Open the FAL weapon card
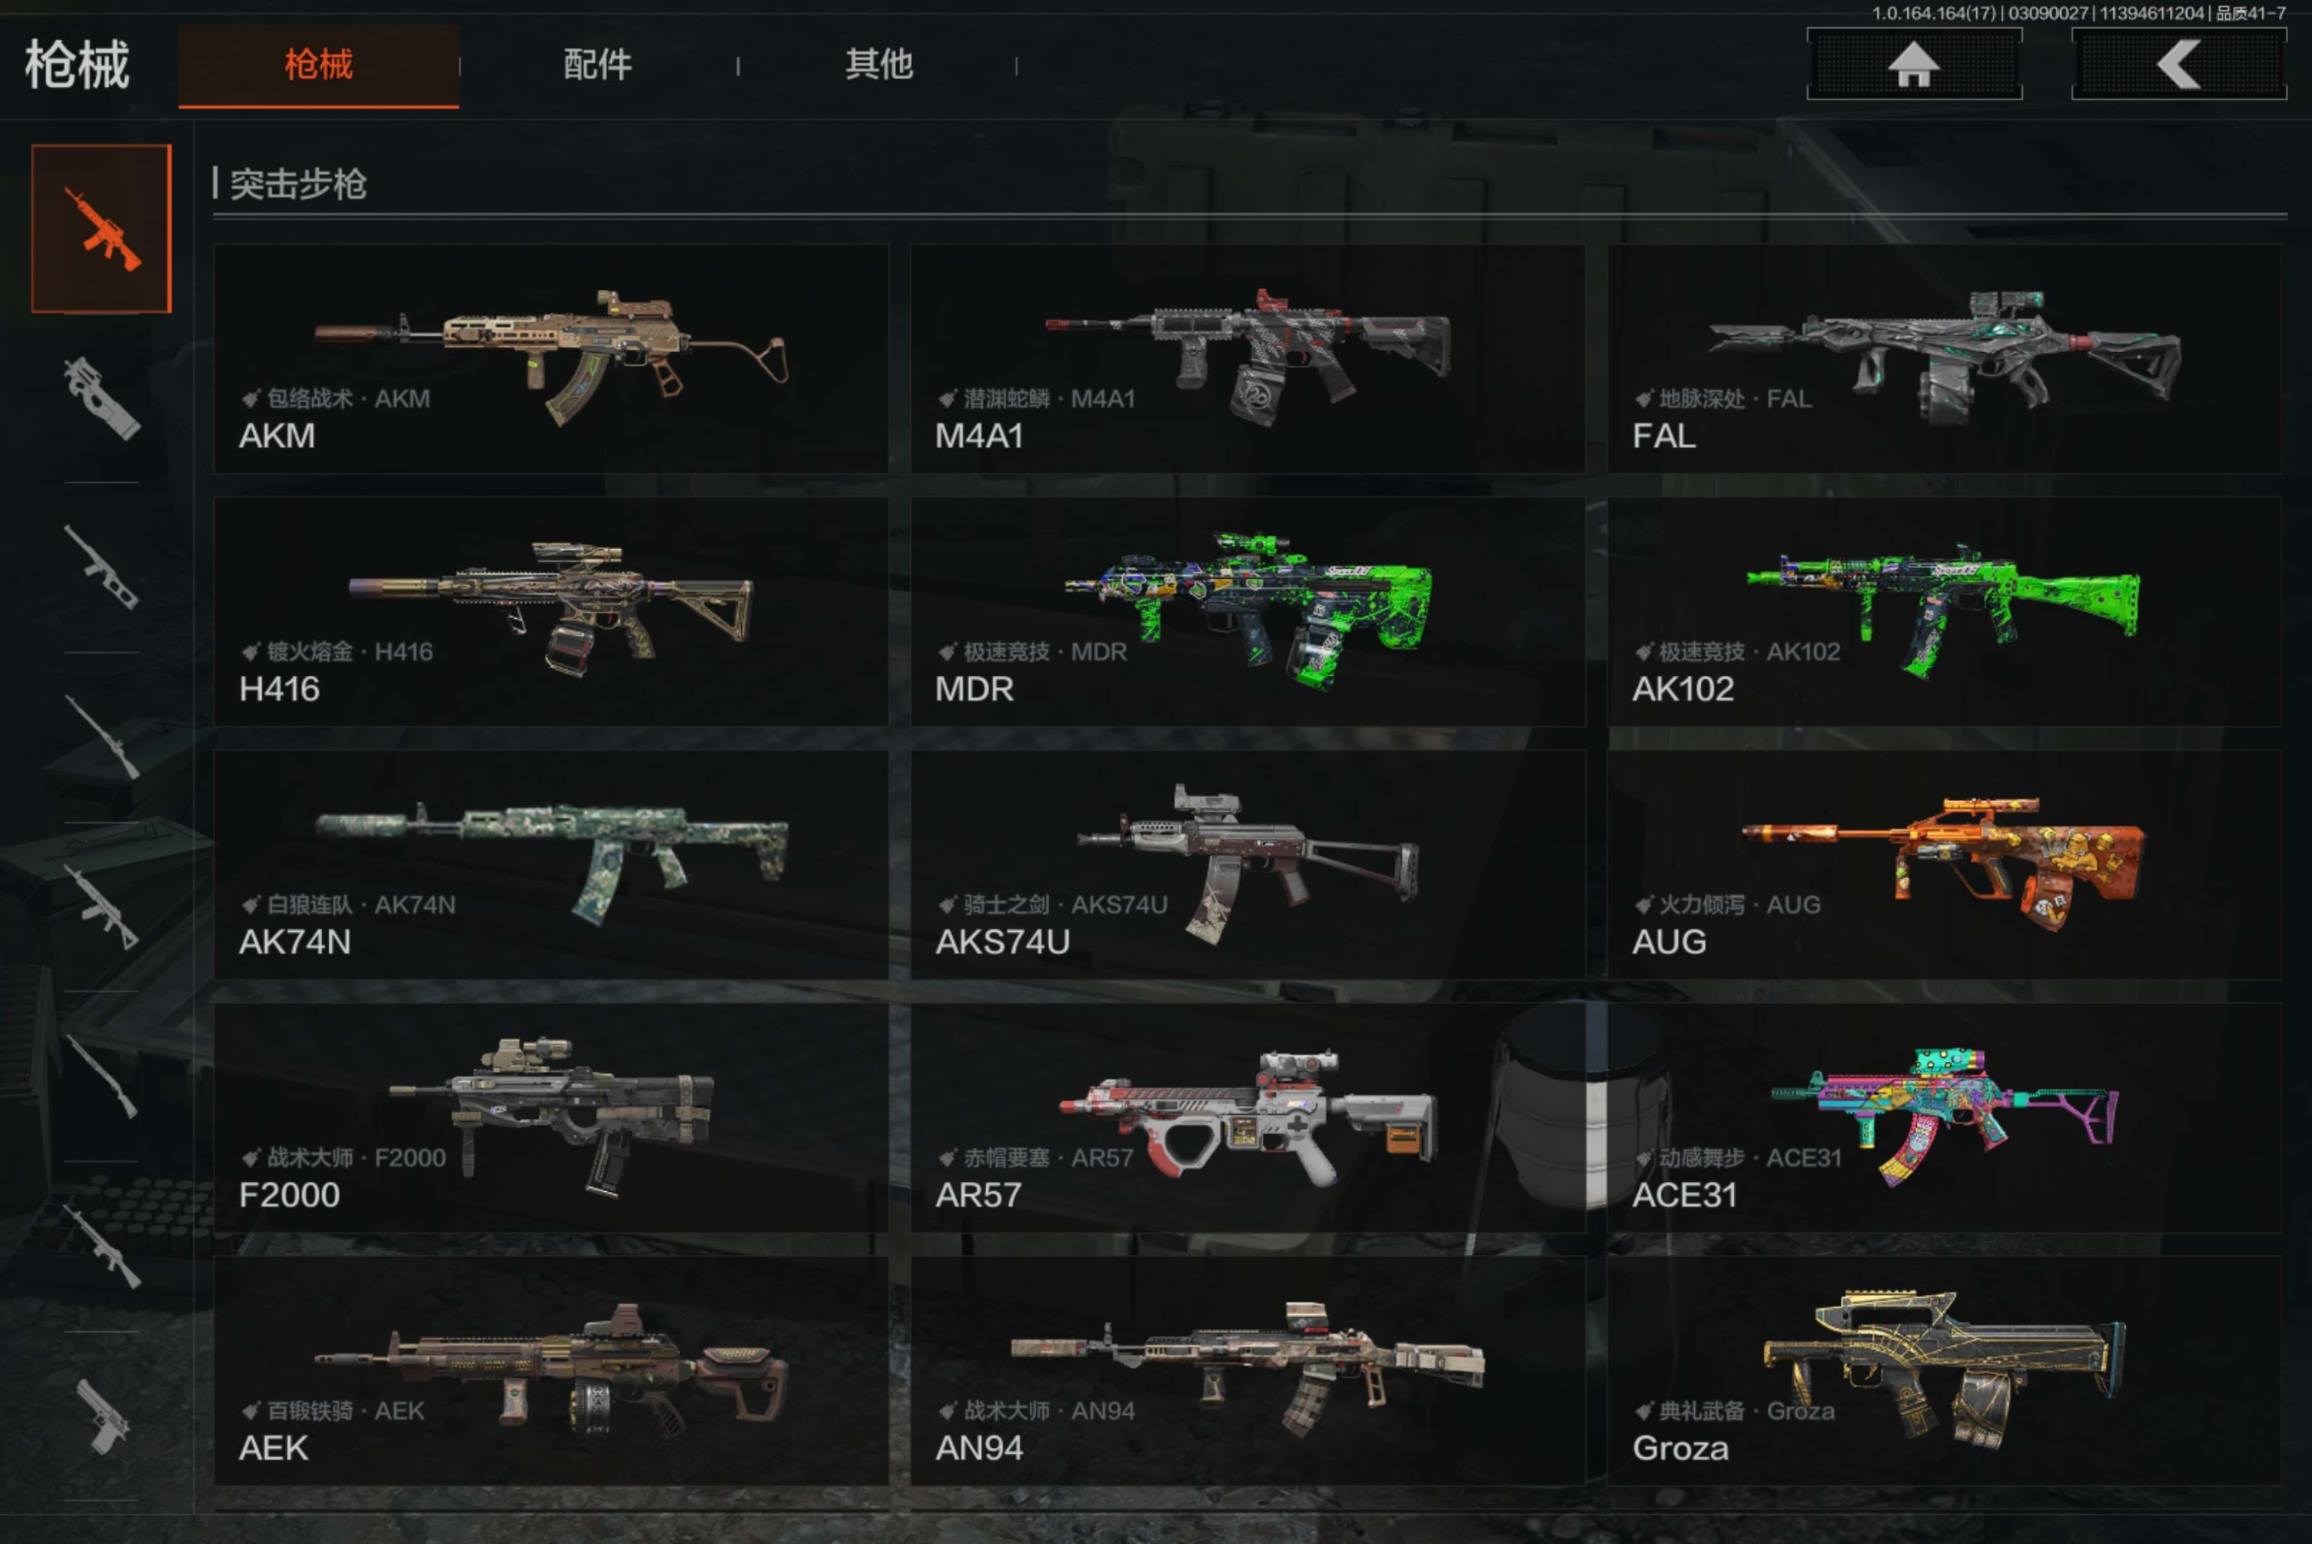Viewport: 2312px width, 1544px height. pyautogui.click(x=1945, y=358)
